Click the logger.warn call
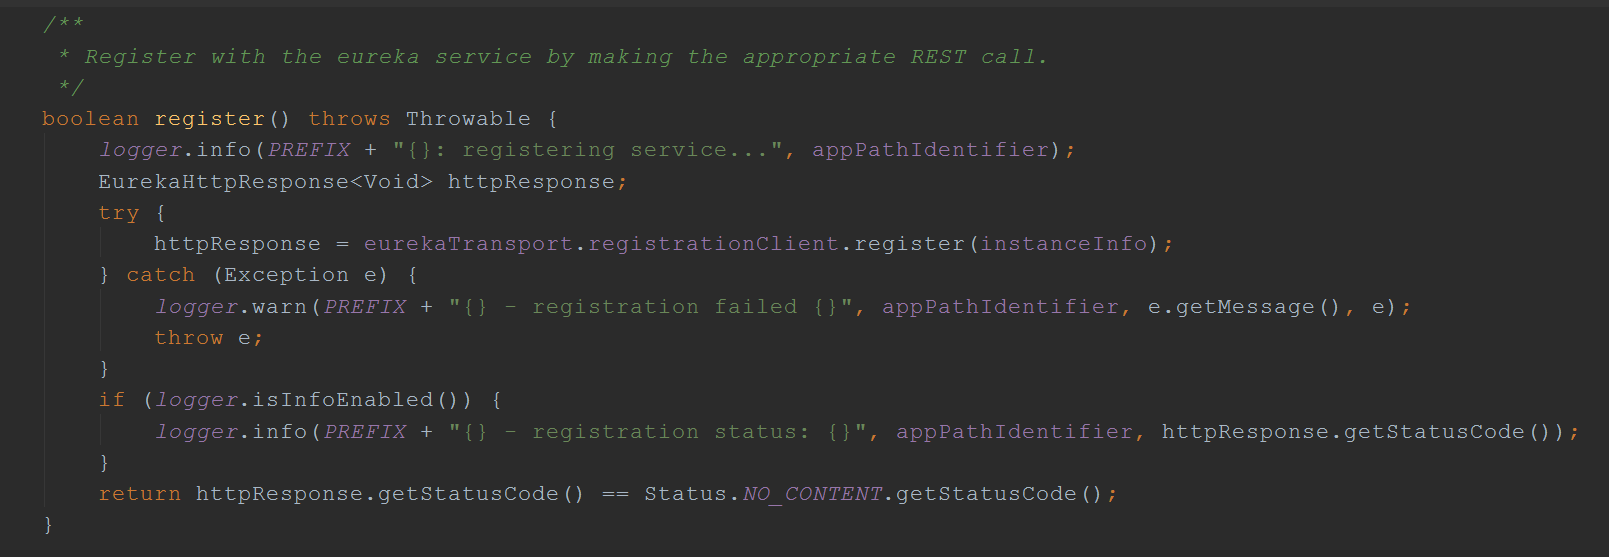 (x=231, y=307)
